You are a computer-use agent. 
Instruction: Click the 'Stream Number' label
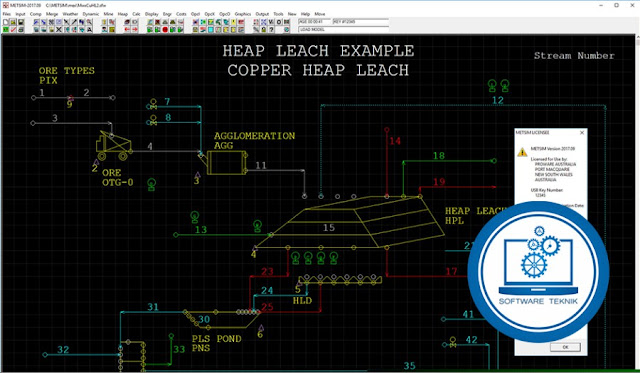[574, 56]
